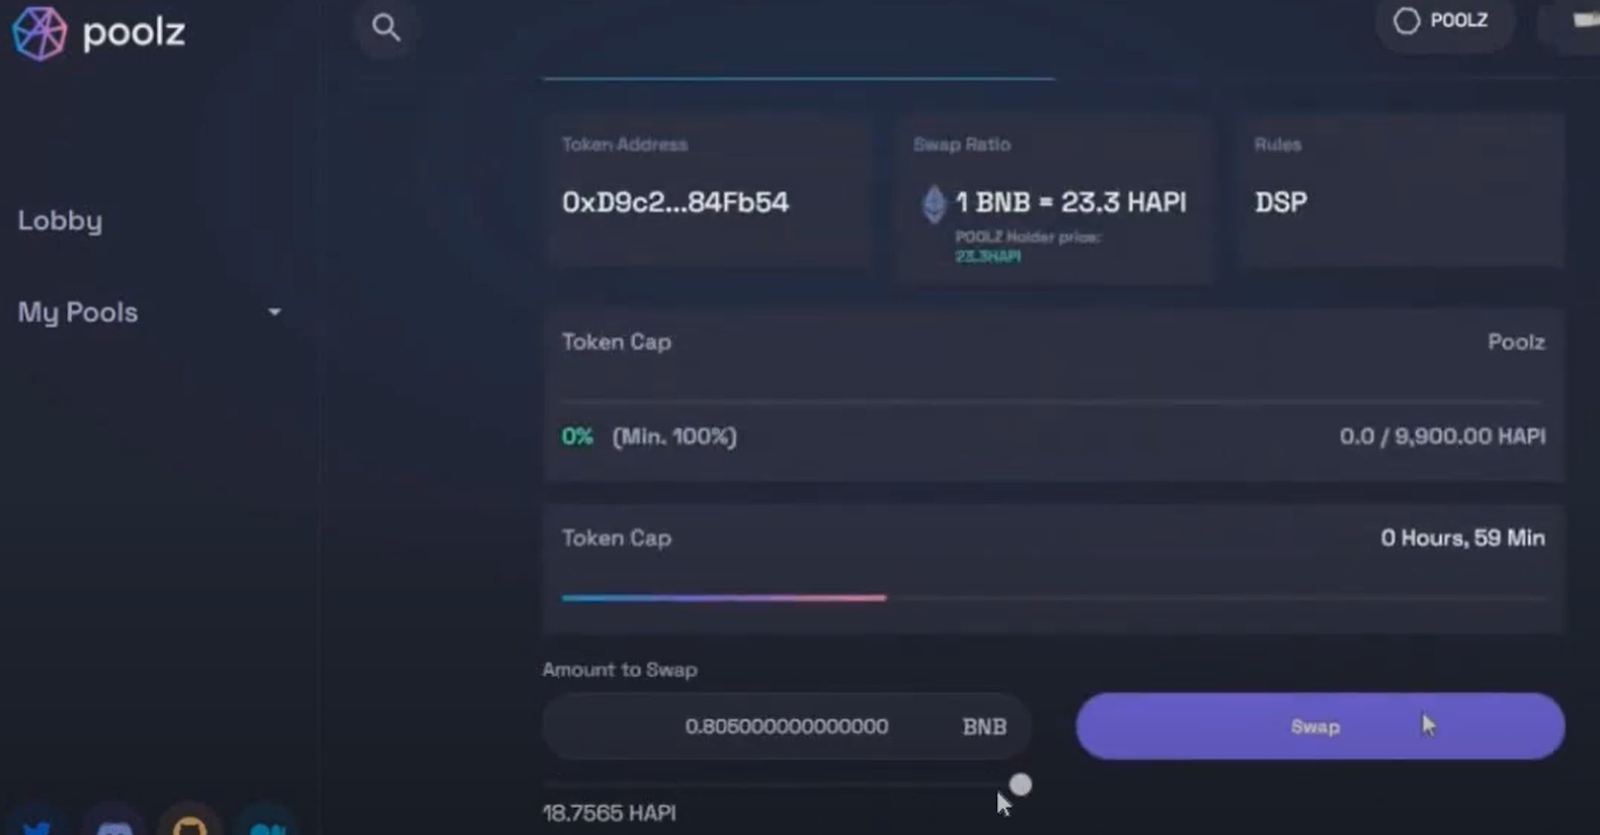The image size is (1600, 835).
Task: Open search with the magnifier icon
Action: coord(386,28)
